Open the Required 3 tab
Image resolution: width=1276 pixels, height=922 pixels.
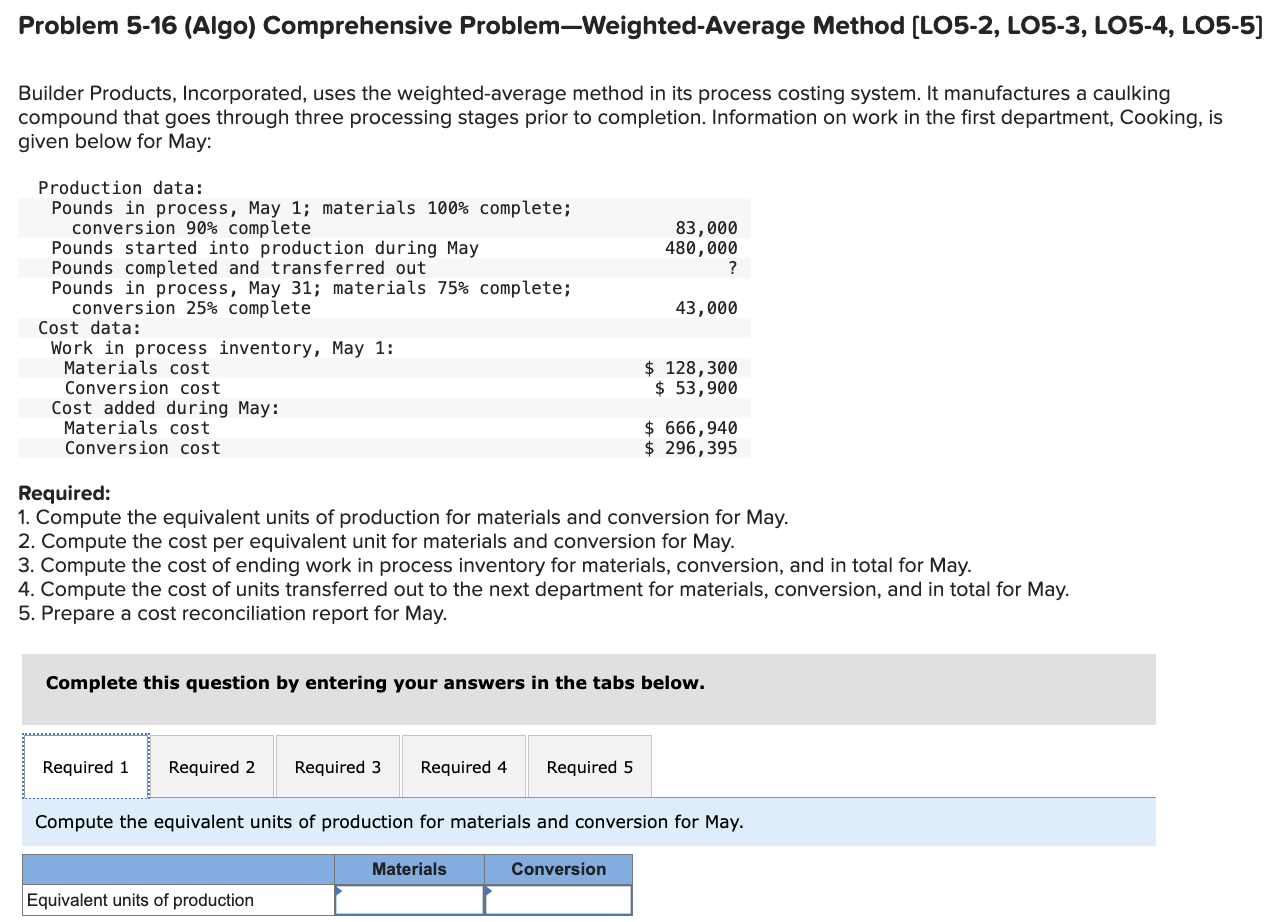pyautogui.click(x=337, y=767)
